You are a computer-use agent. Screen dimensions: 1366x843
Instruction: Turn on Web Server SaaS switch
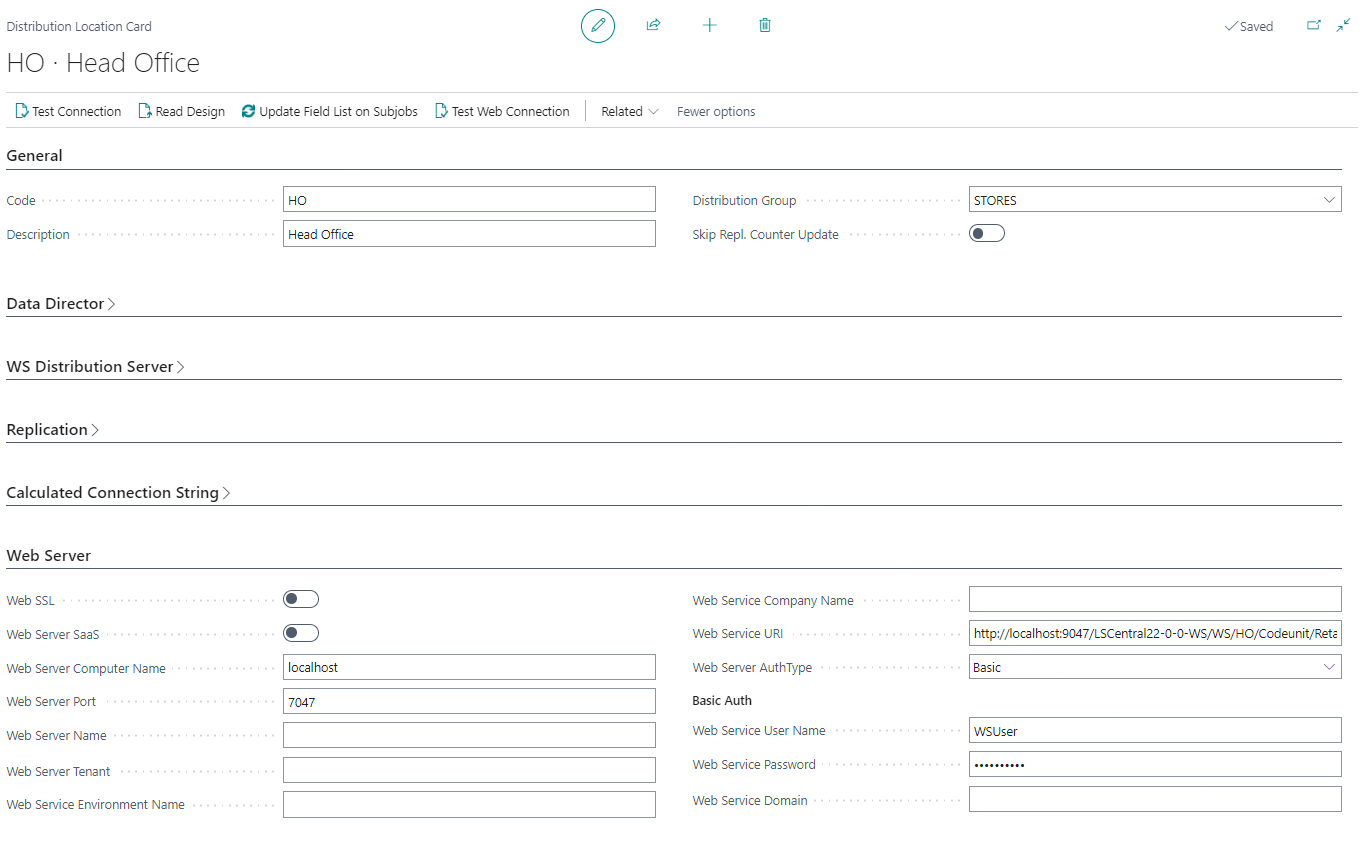tap(300, 633)
